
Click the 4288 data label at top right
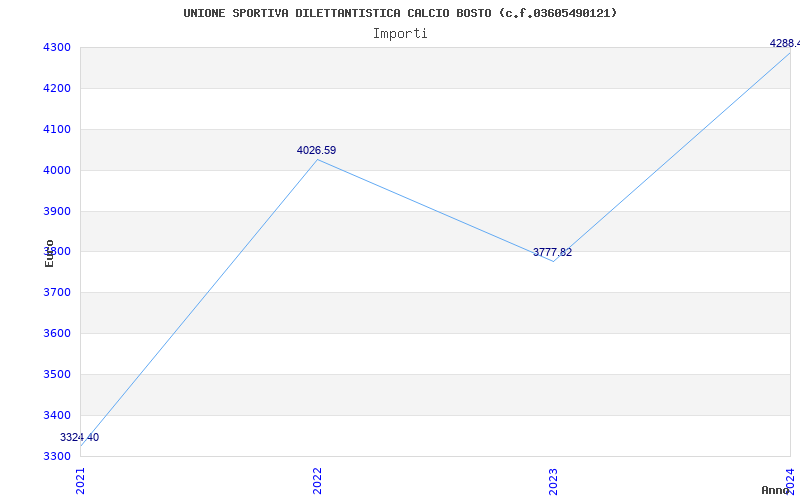click(785, 43)
